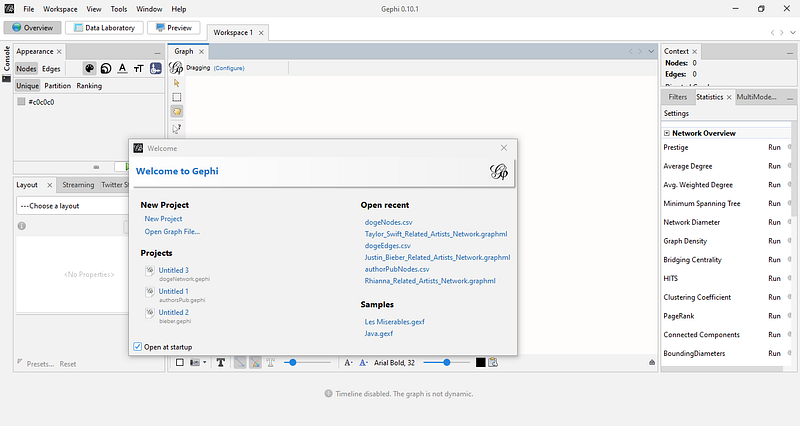Image resolution: width=800 pixels, height=426 pixels.
Task: Click the Arial Bold, 32 font selector
Action: click(x=394, y=363)
